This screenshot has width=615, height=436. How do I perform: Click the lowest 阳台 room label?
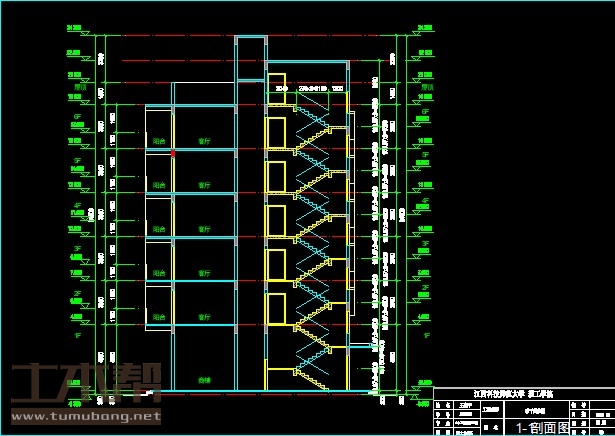[158, 318]
